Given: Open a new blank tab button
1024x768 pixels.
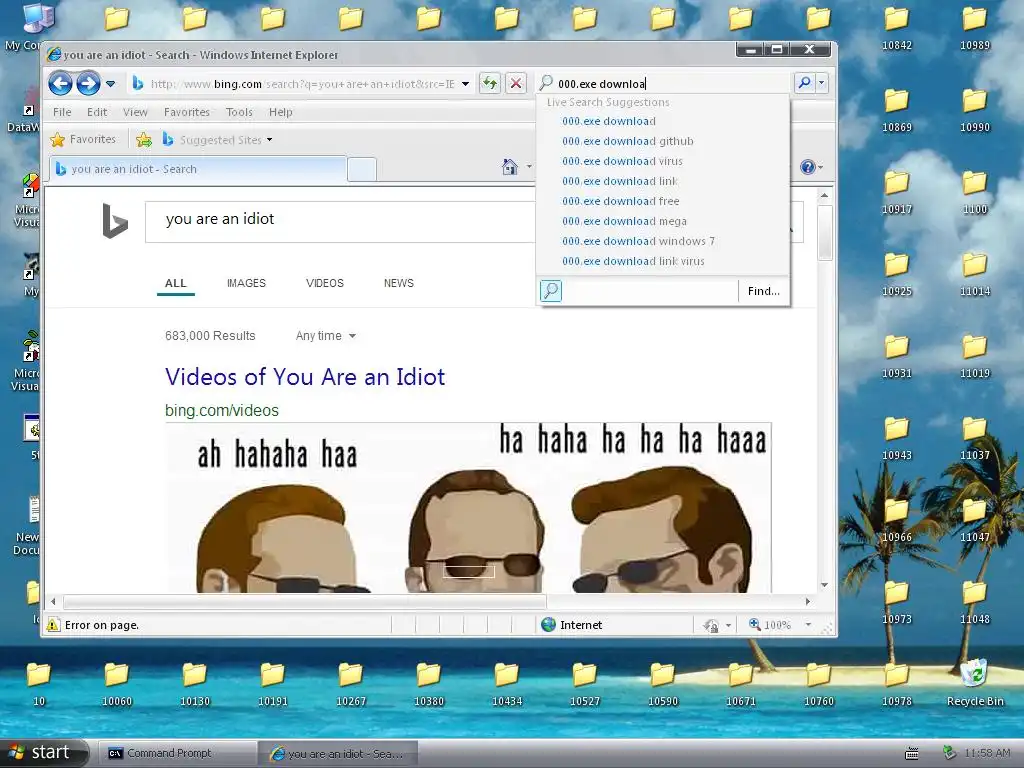Looking at the screenshot, I should point(362,169).
